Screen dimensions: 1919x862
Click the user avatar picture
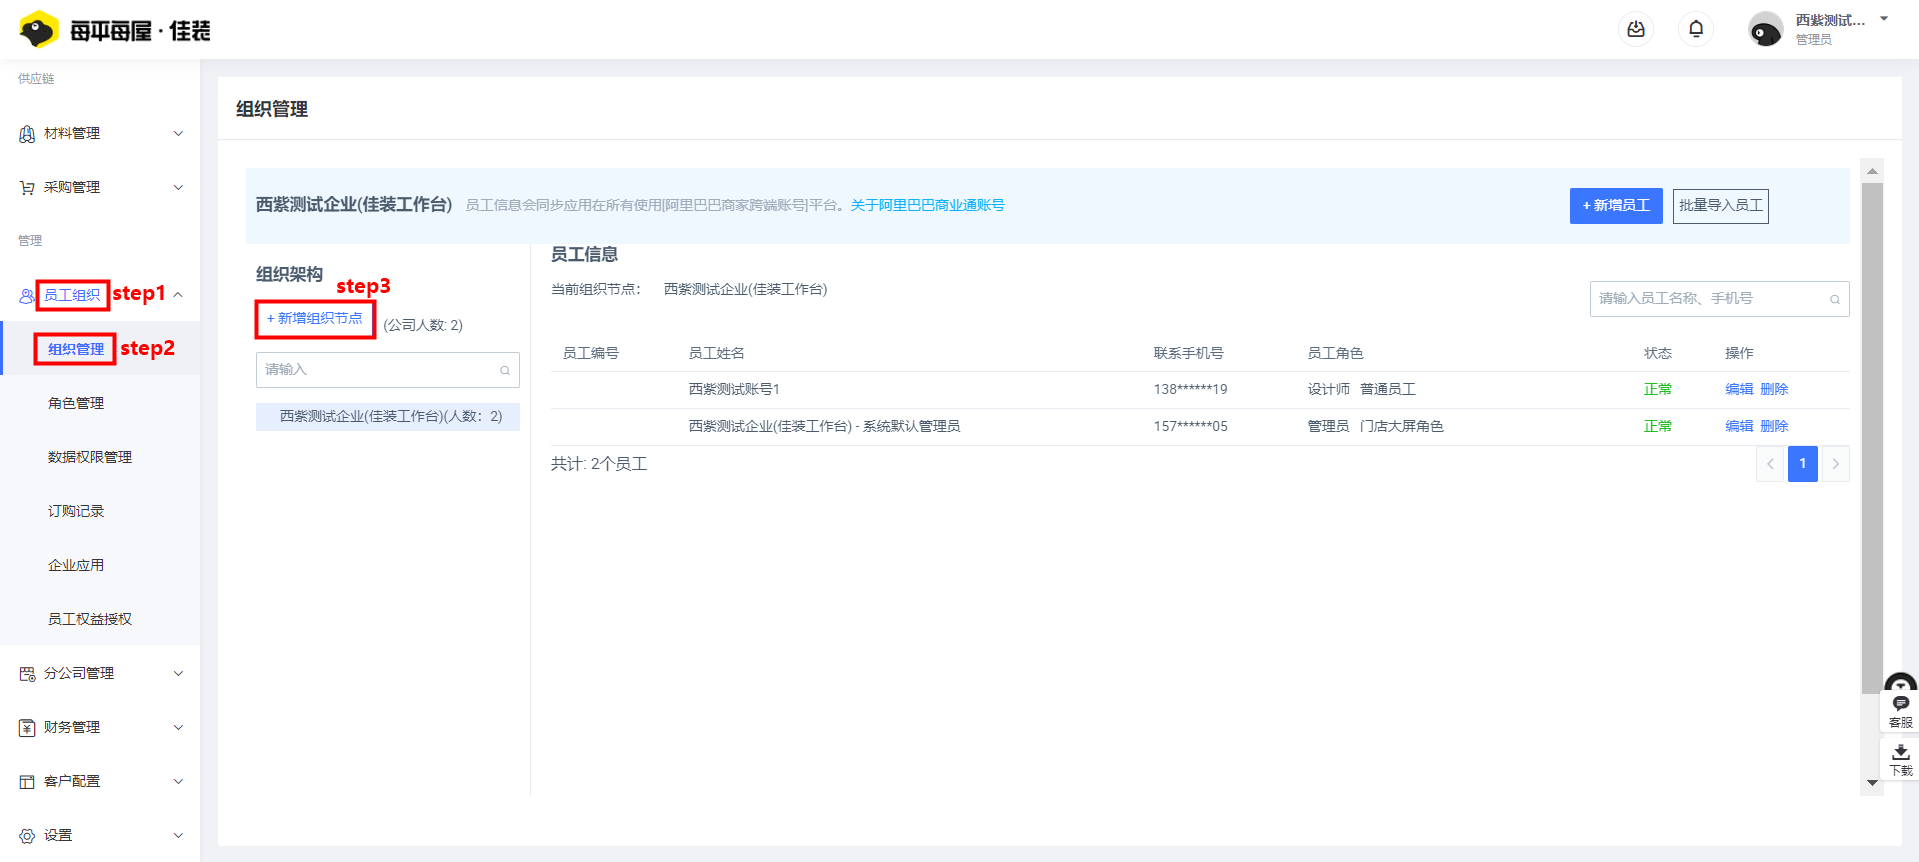pyautogui.click(x=1765, y=30)
